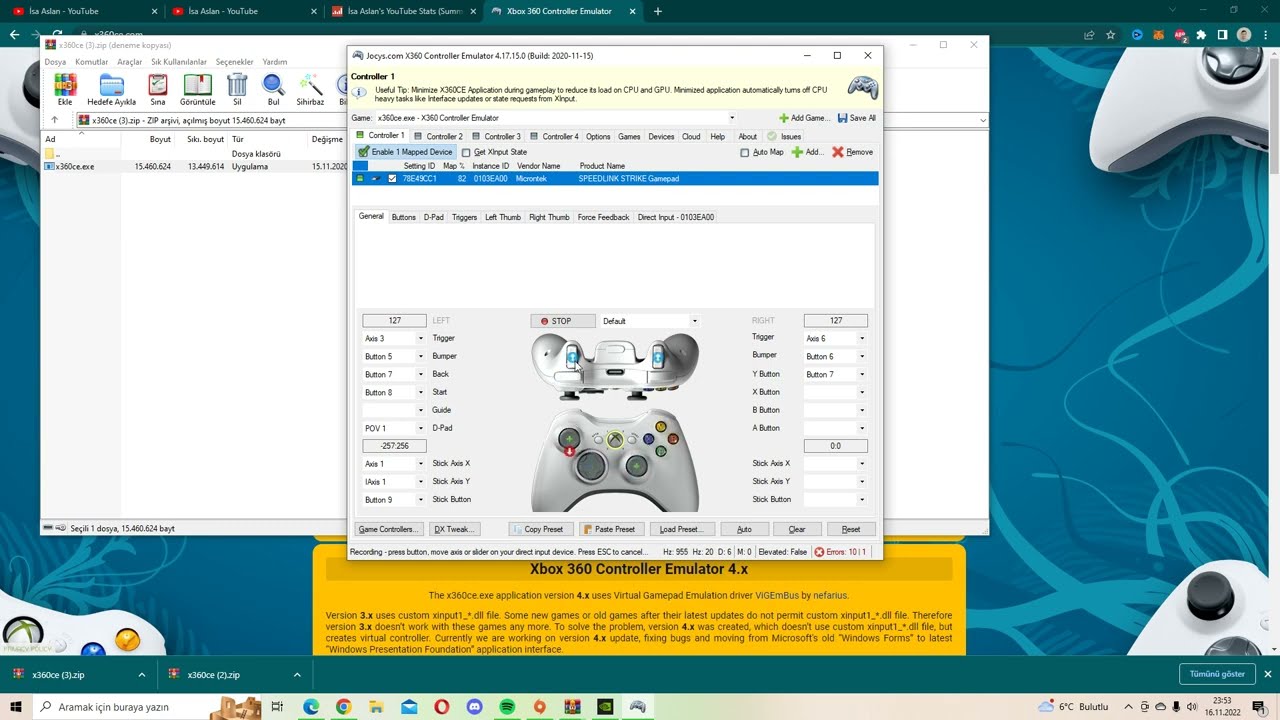Open Spotify from the taskbar
This screenshot has height=720, width=1280.
click(507, 707)
